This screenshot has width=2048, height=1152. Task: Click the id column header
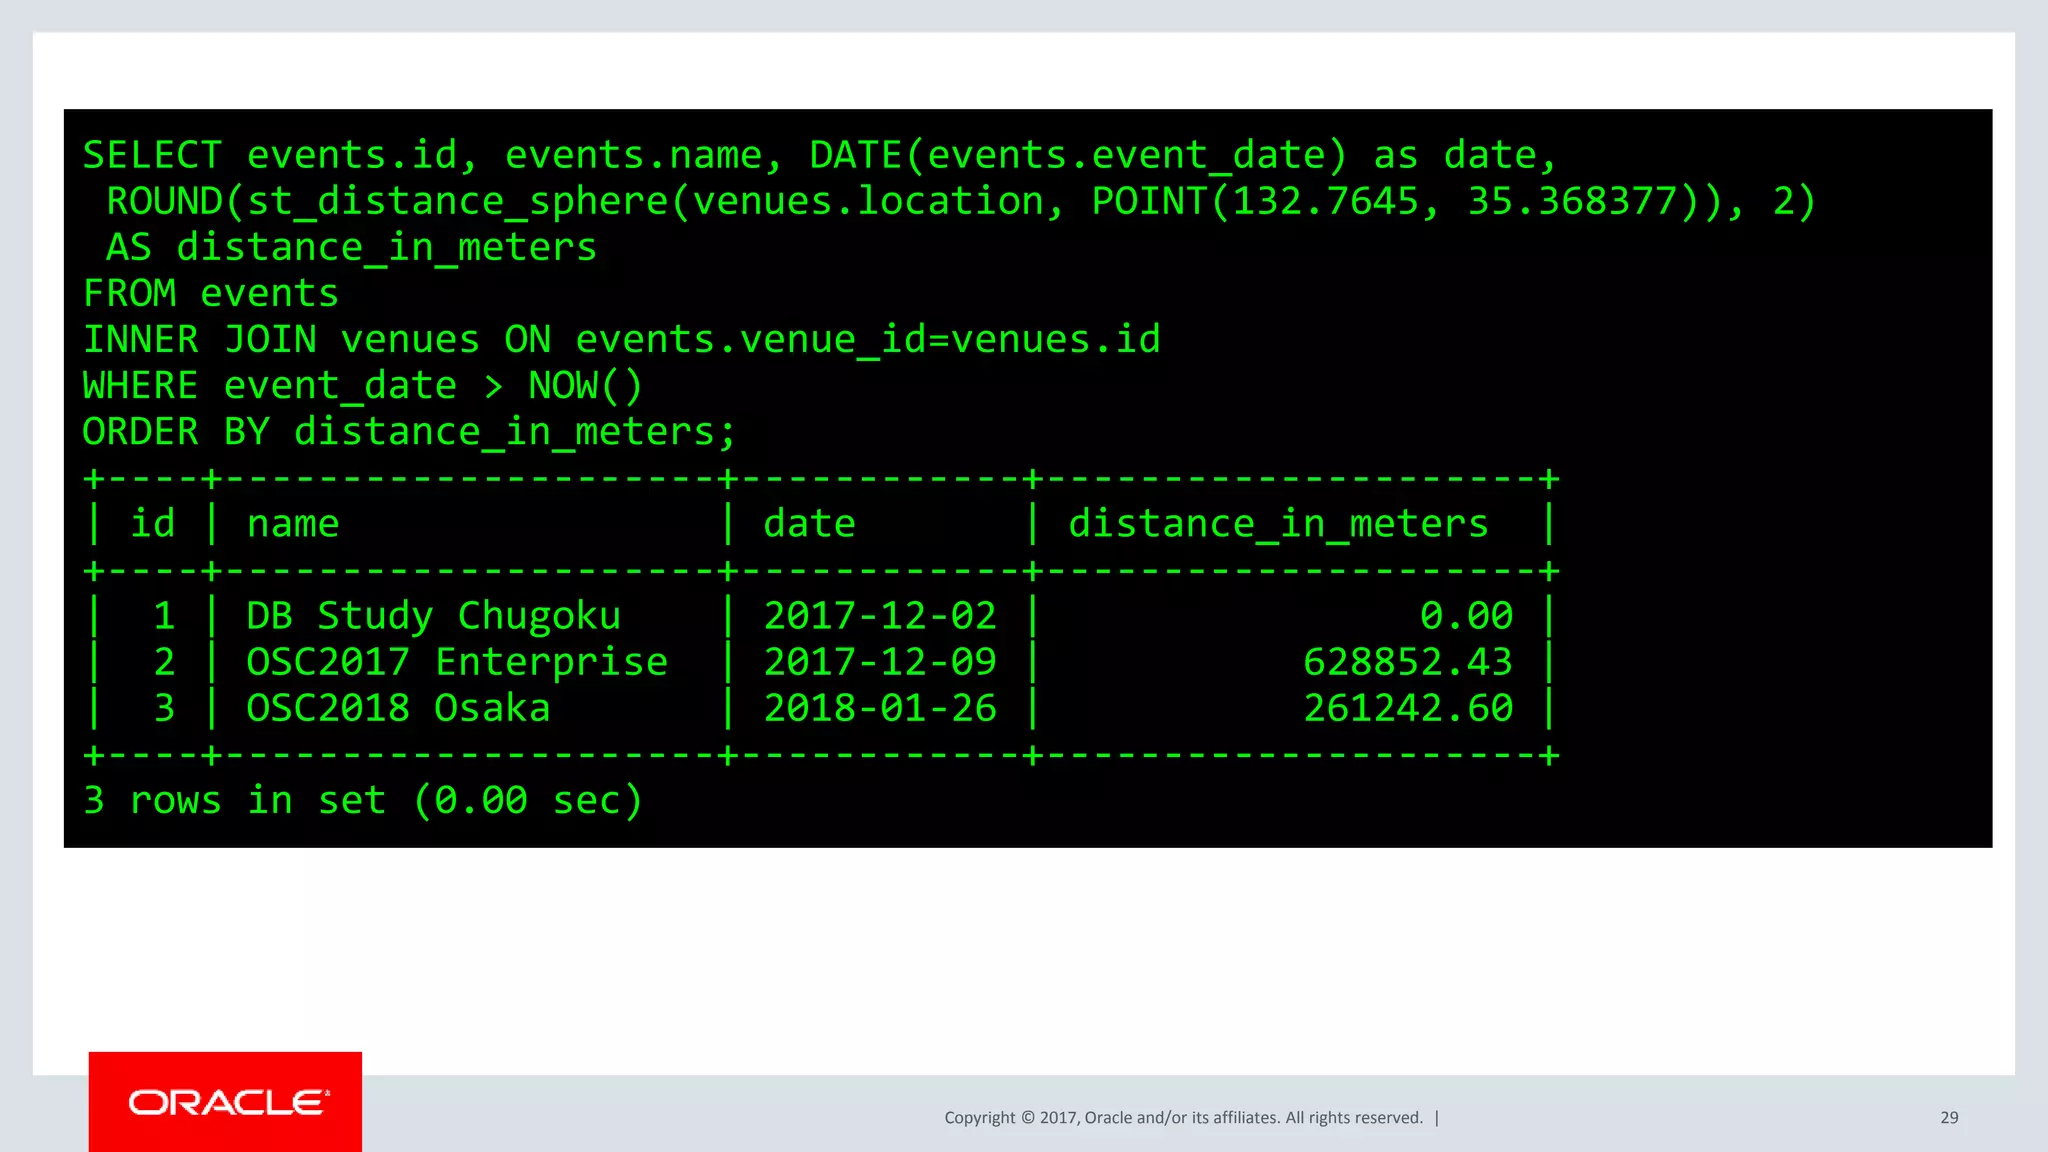(x=152, y=524)
